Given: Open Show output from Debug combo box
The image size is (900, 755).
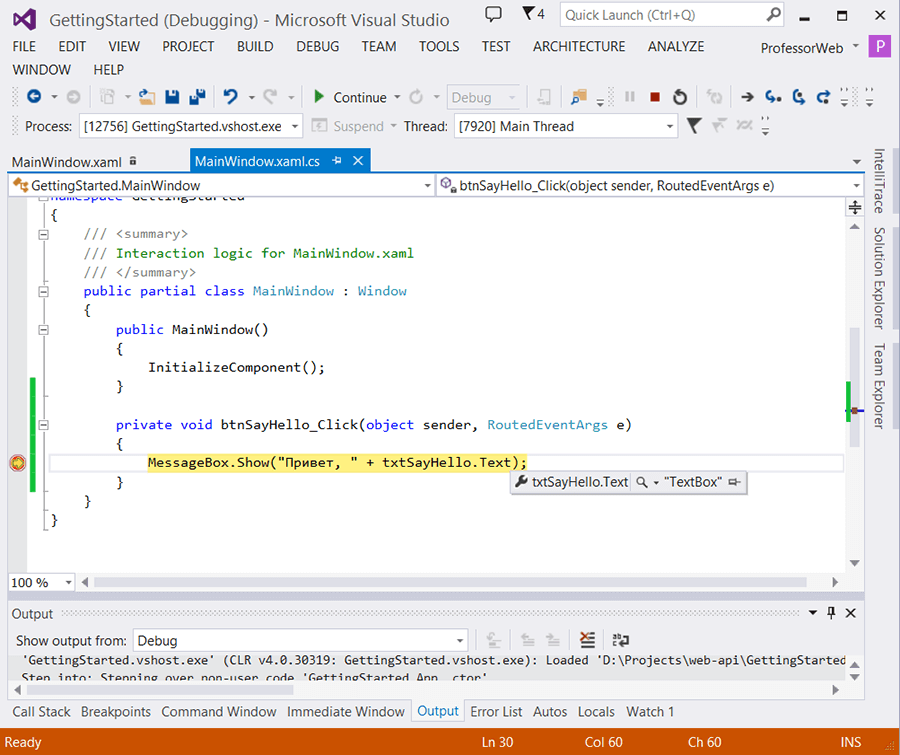Looking at the screenshot, I should point(300,640).
